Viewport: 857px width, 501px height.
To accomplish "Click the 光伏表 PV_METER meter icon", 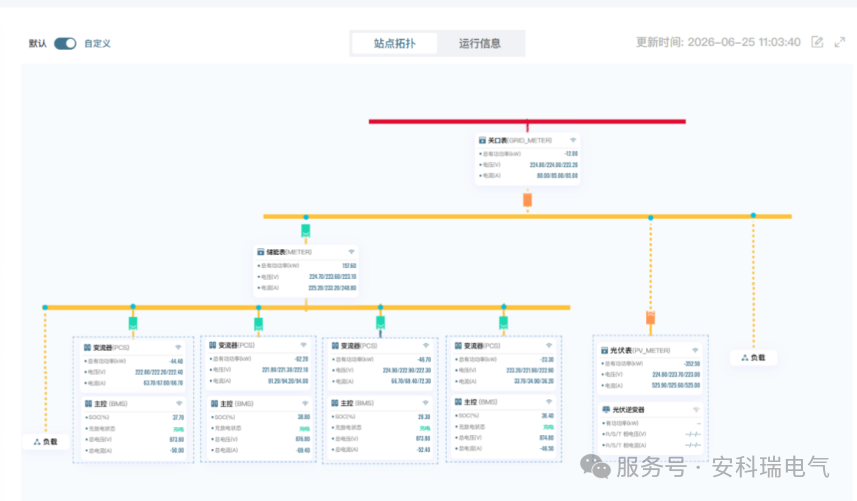I will (604, 350).
